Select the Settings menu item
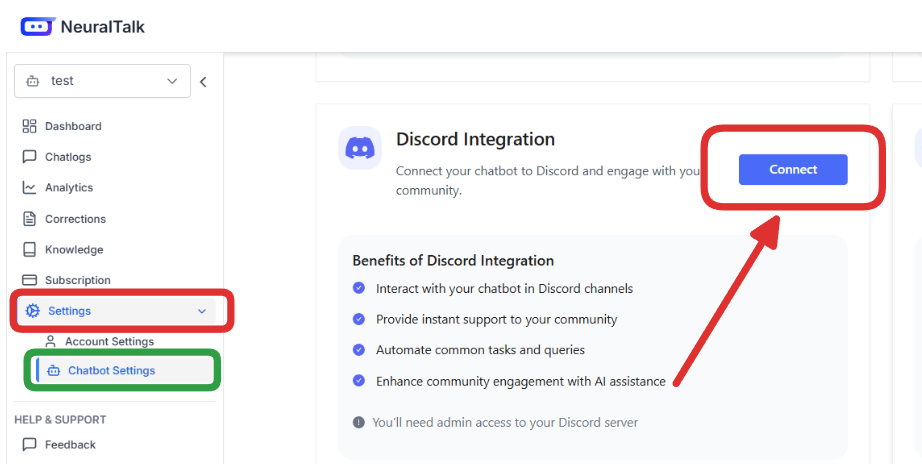 point(116,311)
